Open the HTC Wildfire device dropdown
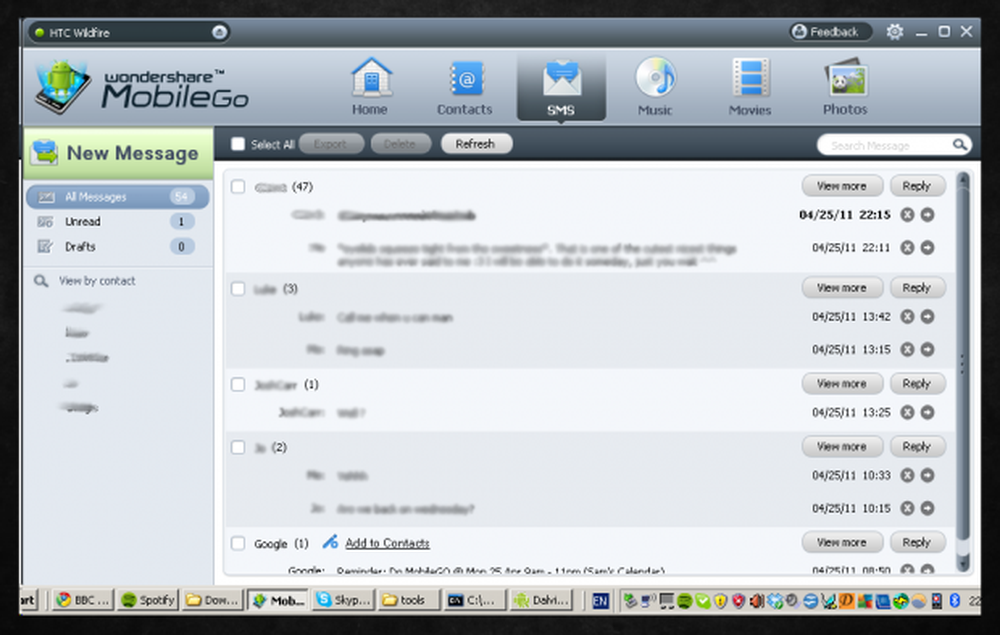Image resolution: width=1000 pixels, height=635 pixels. tap(219, 33)
